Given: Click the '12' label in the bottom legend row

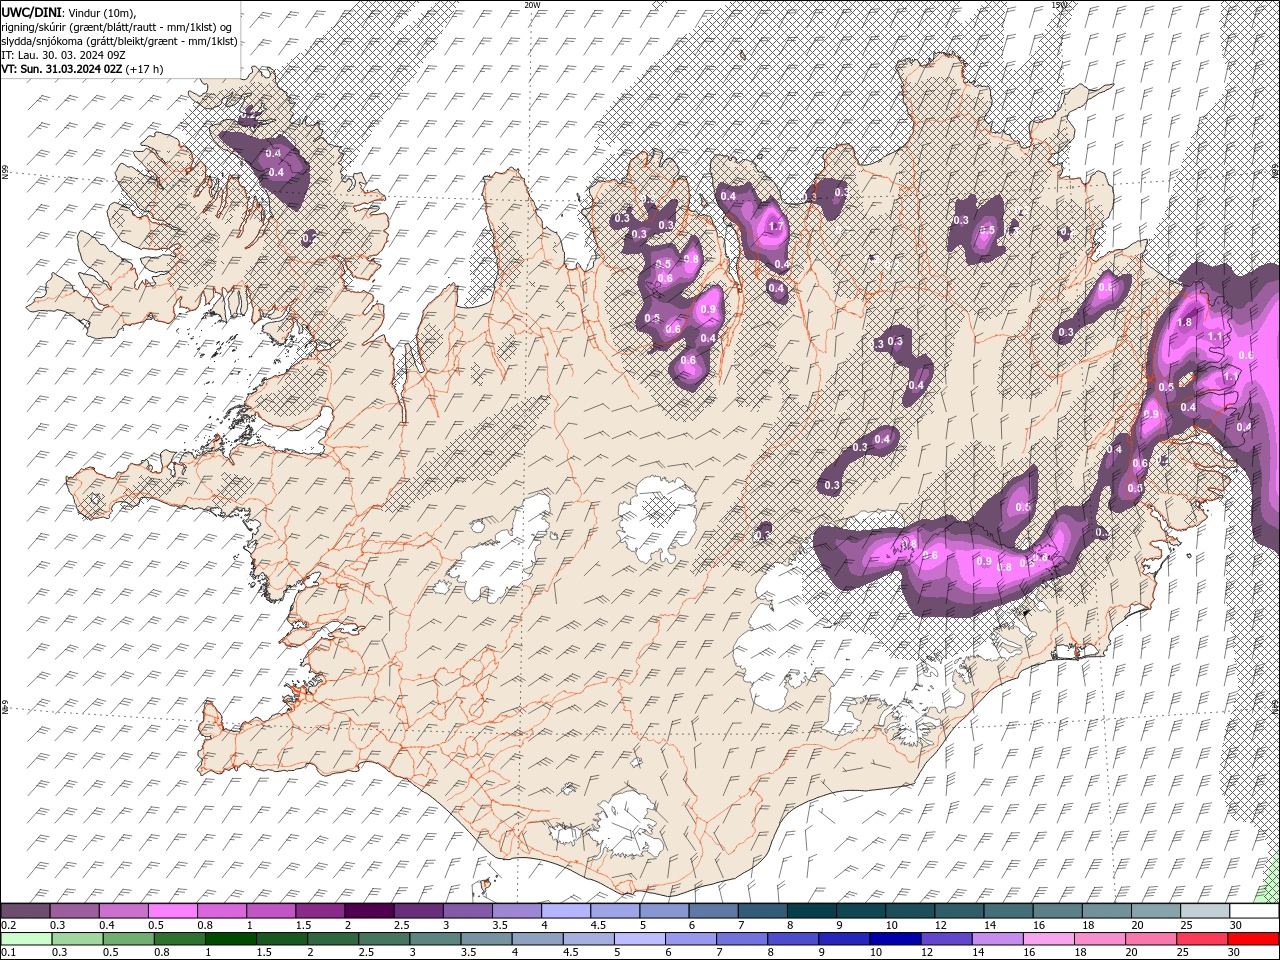Looking at the screenshot, I should coord(926,953).
